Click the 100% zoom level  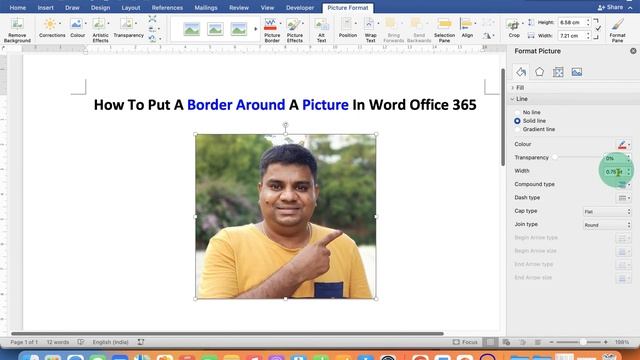(x=622, y=342)
